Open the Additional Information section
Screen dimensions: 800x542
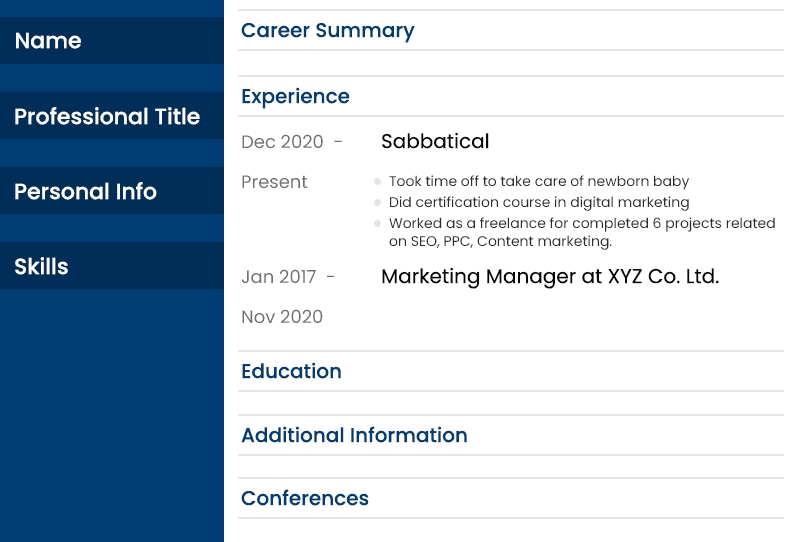point(354,435)
